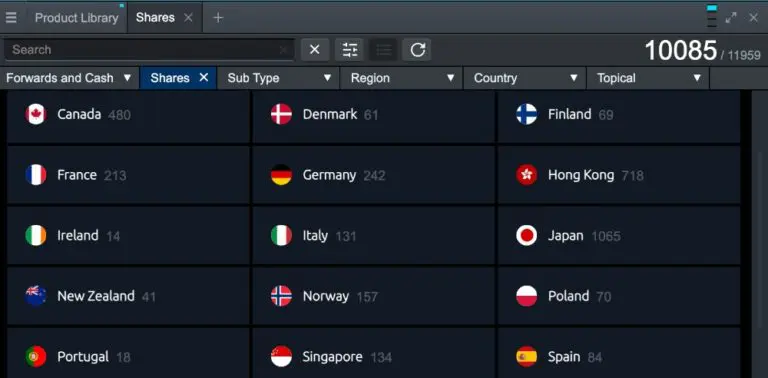Open Germany shares
The width and height of the screenshot is (768, 378).
pos(374,175)
